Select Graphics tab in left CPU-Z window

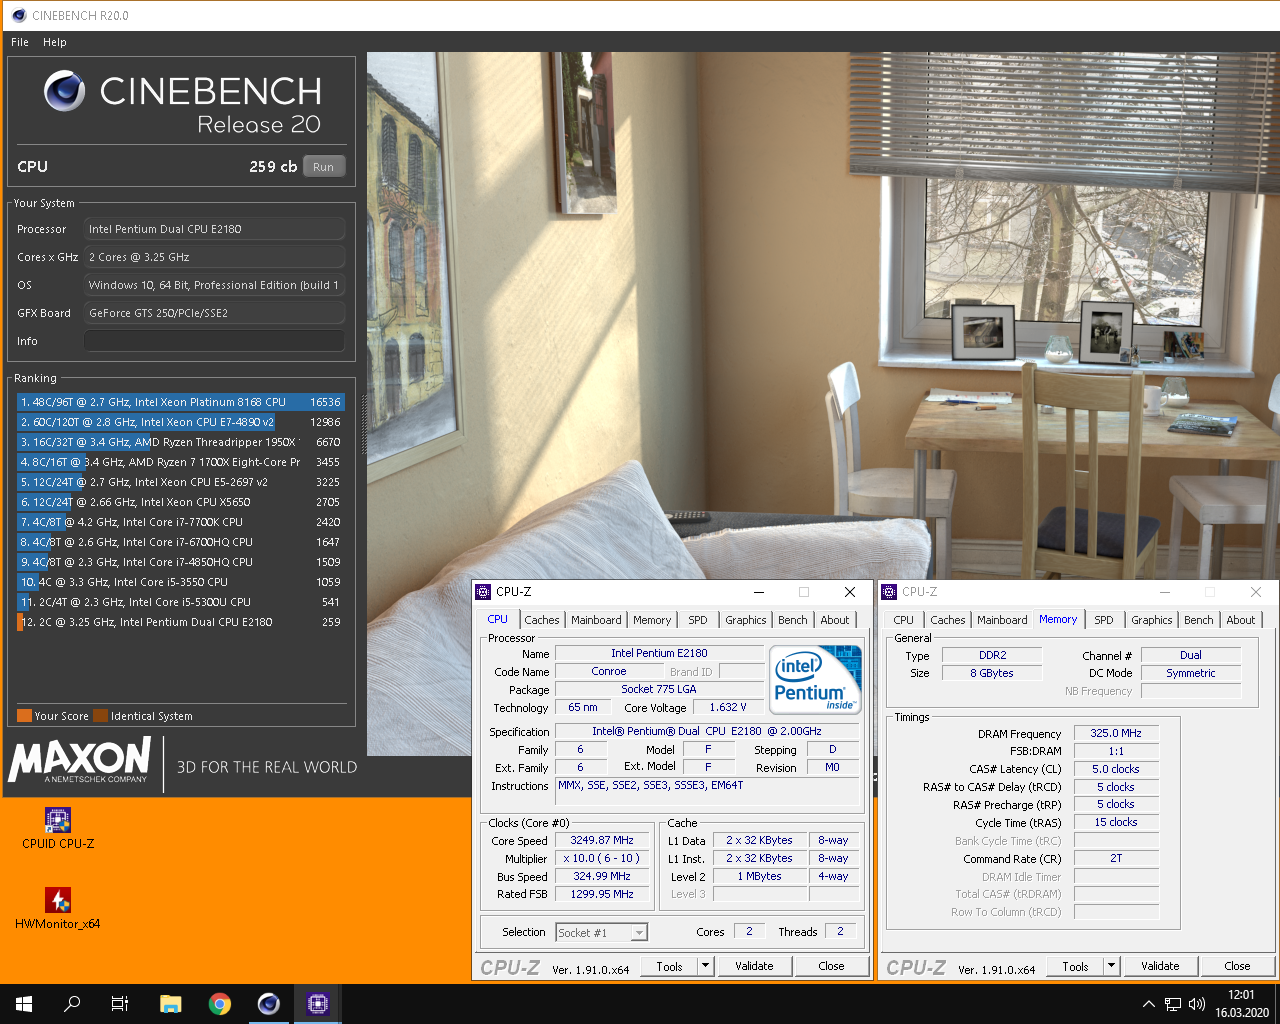pyautogui.click(x=746, y=620)
